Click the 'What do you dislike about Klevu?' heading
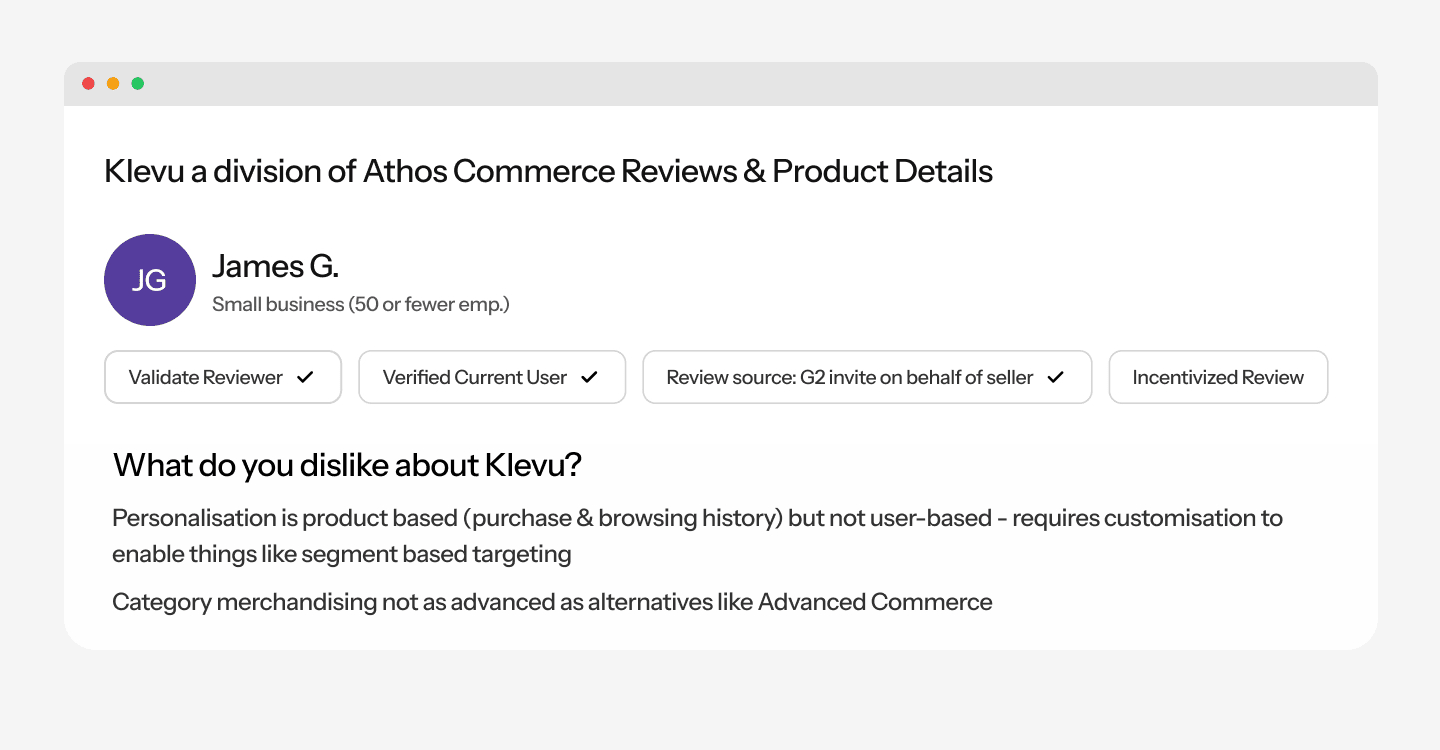The width and height of the screenshot is (1440, 750). point(347,465)
